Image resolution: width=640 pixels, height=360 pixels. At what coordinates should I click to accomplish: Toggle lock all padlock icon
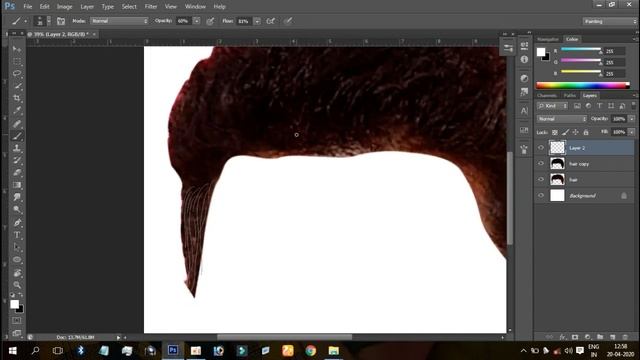586,132
